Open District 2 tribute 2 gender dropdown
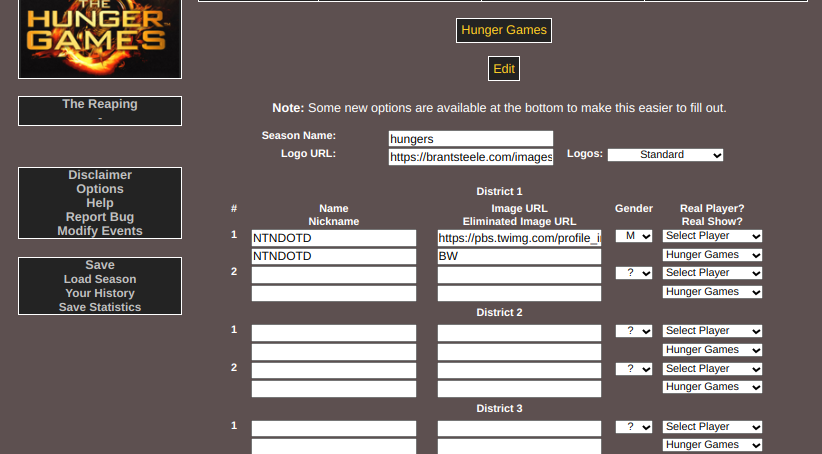This screenshot has height=454, width=822. click(634, 369)
